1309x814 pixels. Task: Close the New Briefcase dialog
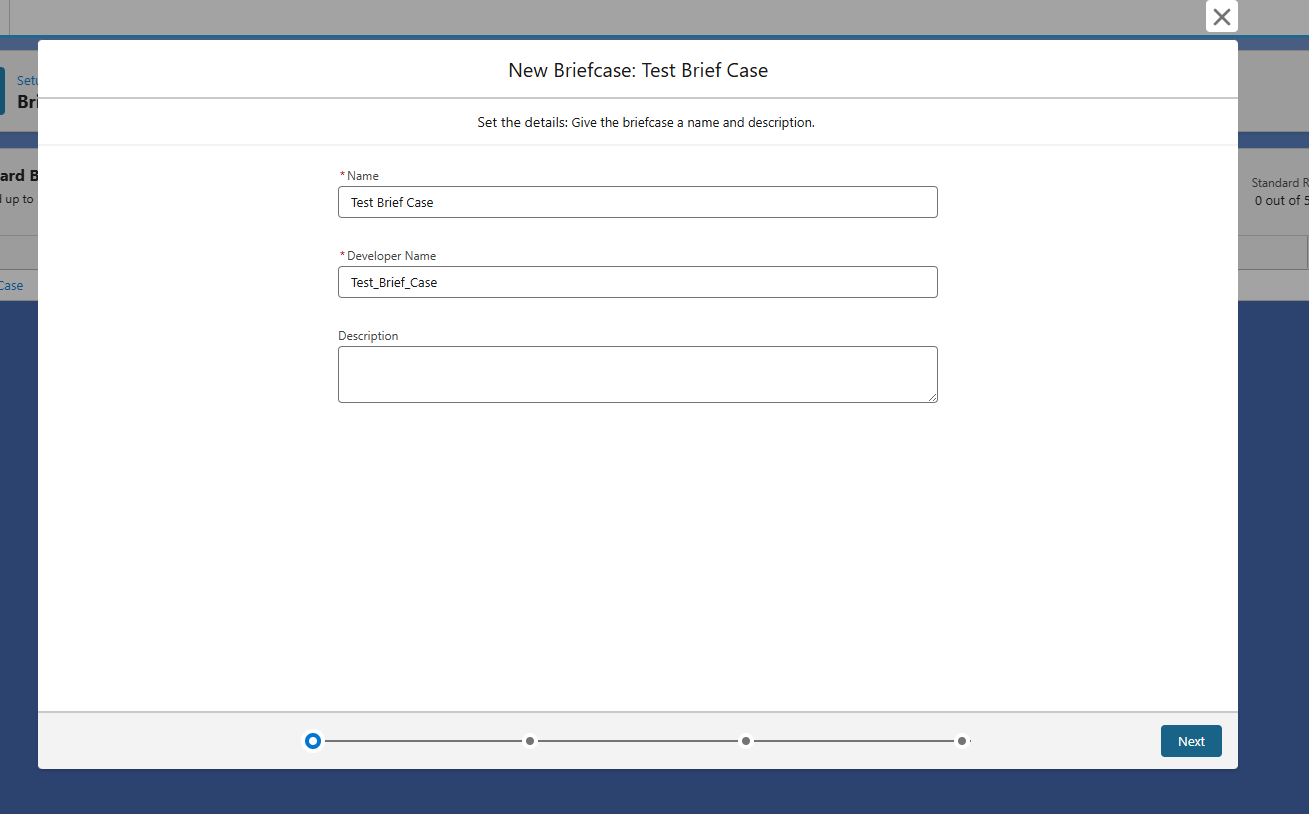(x=1221, y=17)
